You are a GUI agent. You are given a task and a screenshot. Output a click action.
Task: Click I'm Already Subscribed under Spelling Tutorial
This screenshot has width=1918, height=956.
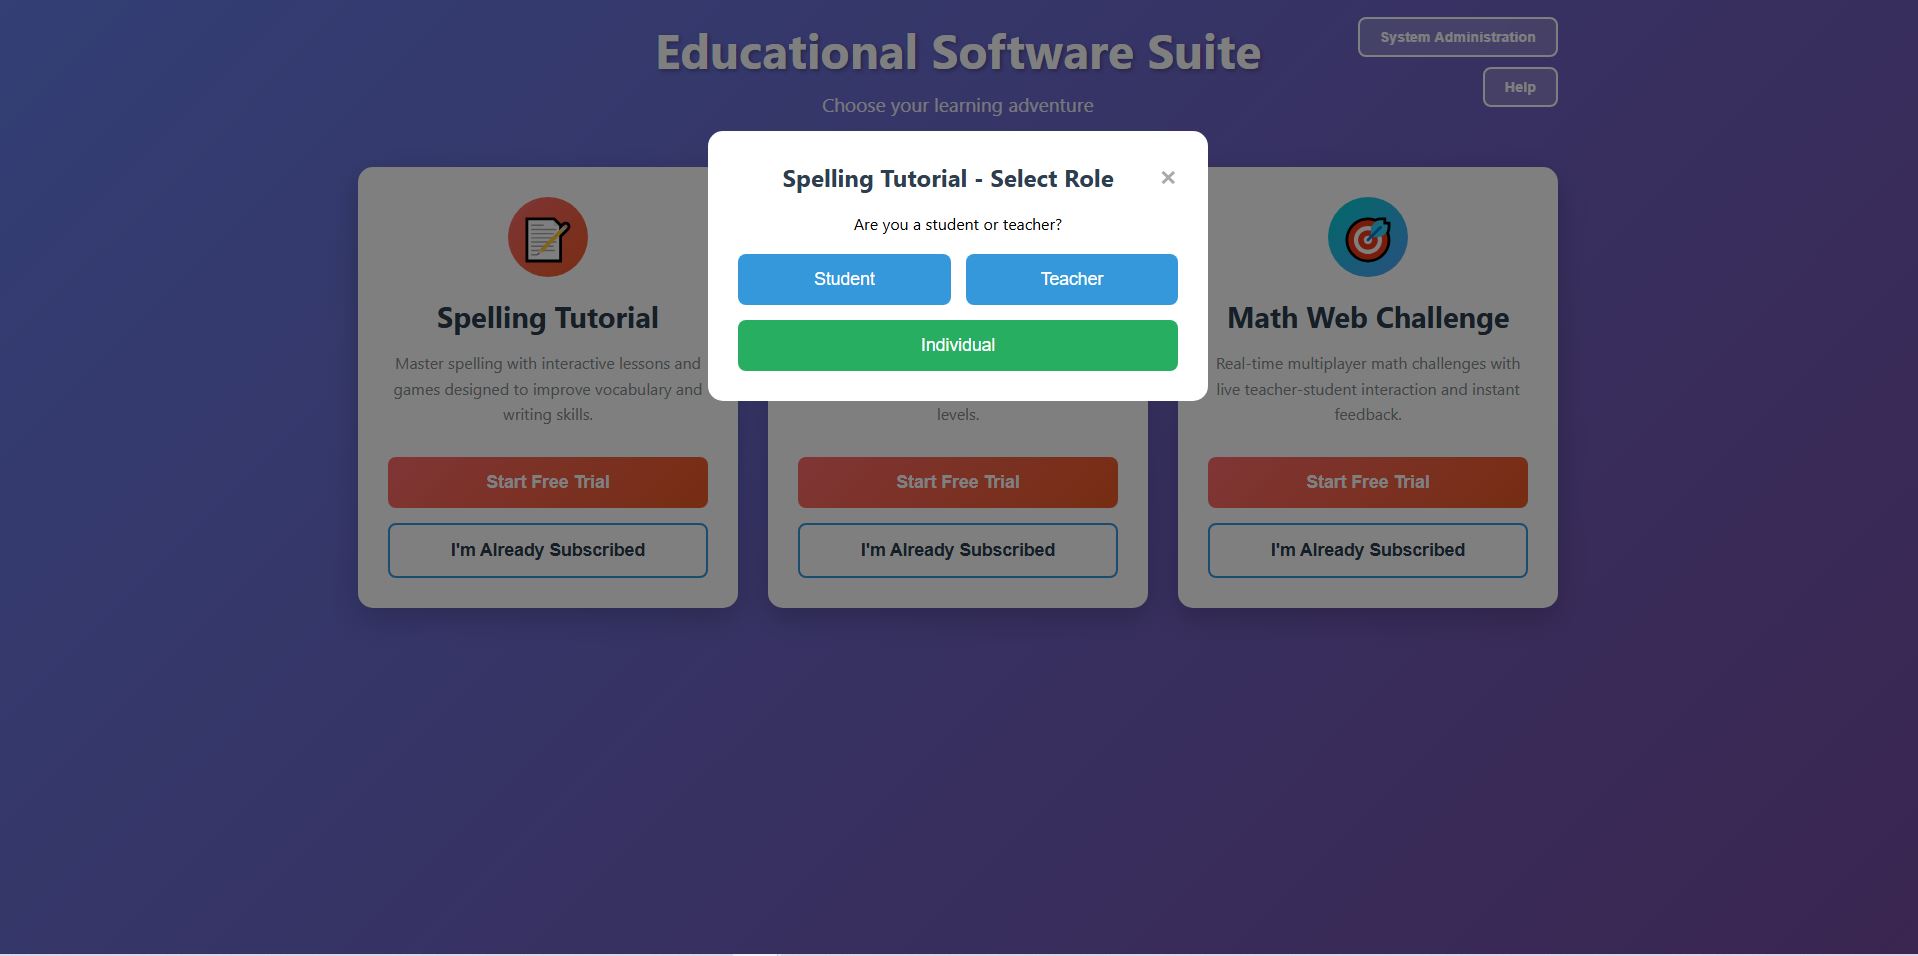(547, 550)
